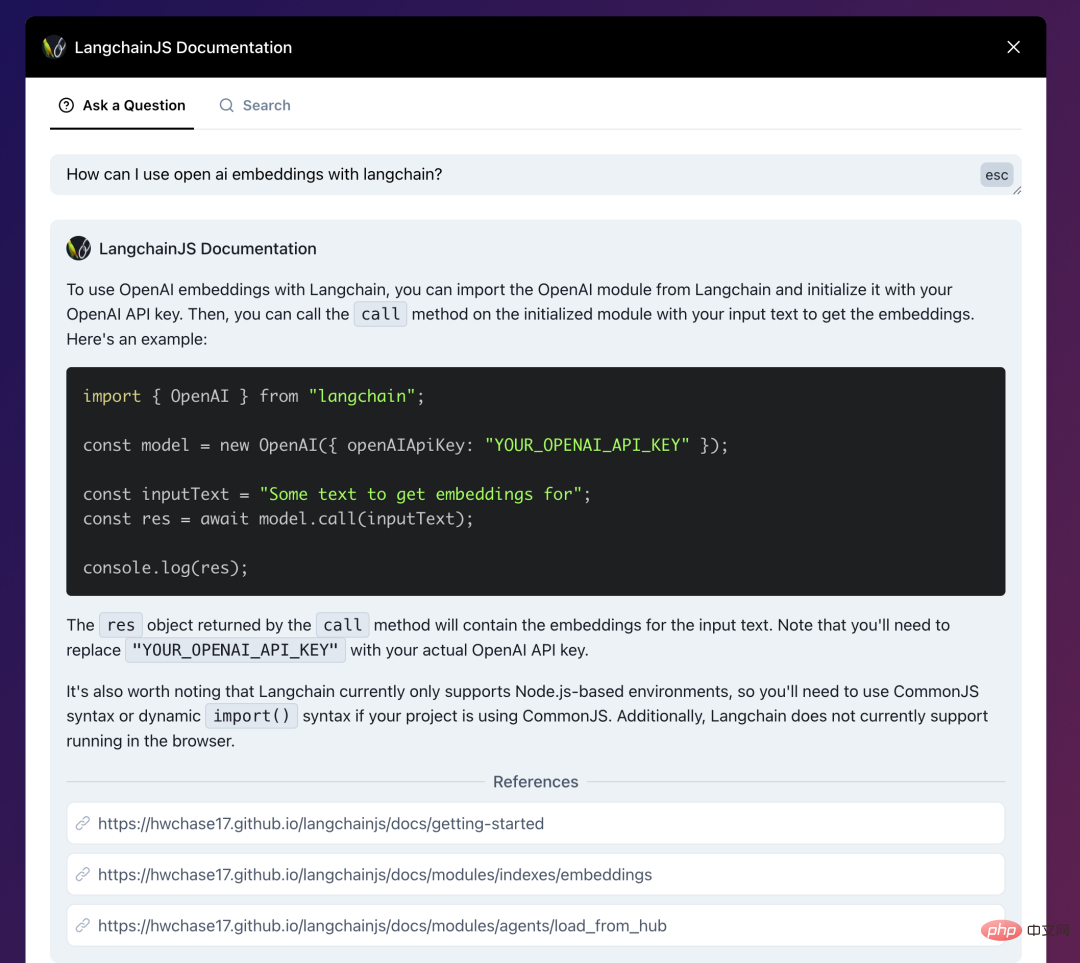Viewport: 1080px width, 963px height.
Task: Click the magnifying glass search icon
Action: pyautogui.click(x=227, y=105)
